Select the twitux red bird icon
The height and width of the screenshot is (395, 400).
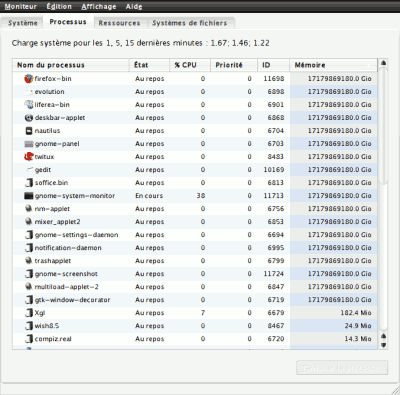click(x=29, y=157)
